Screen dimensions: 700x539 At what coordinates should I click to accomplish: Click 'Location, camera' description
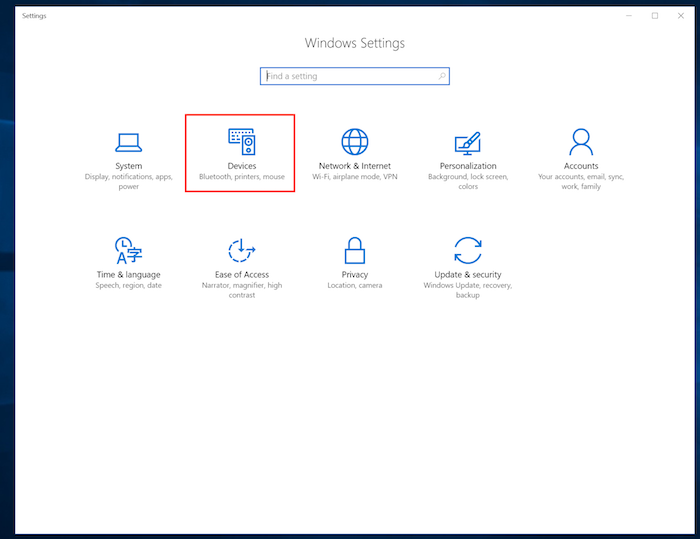[355, 285]
